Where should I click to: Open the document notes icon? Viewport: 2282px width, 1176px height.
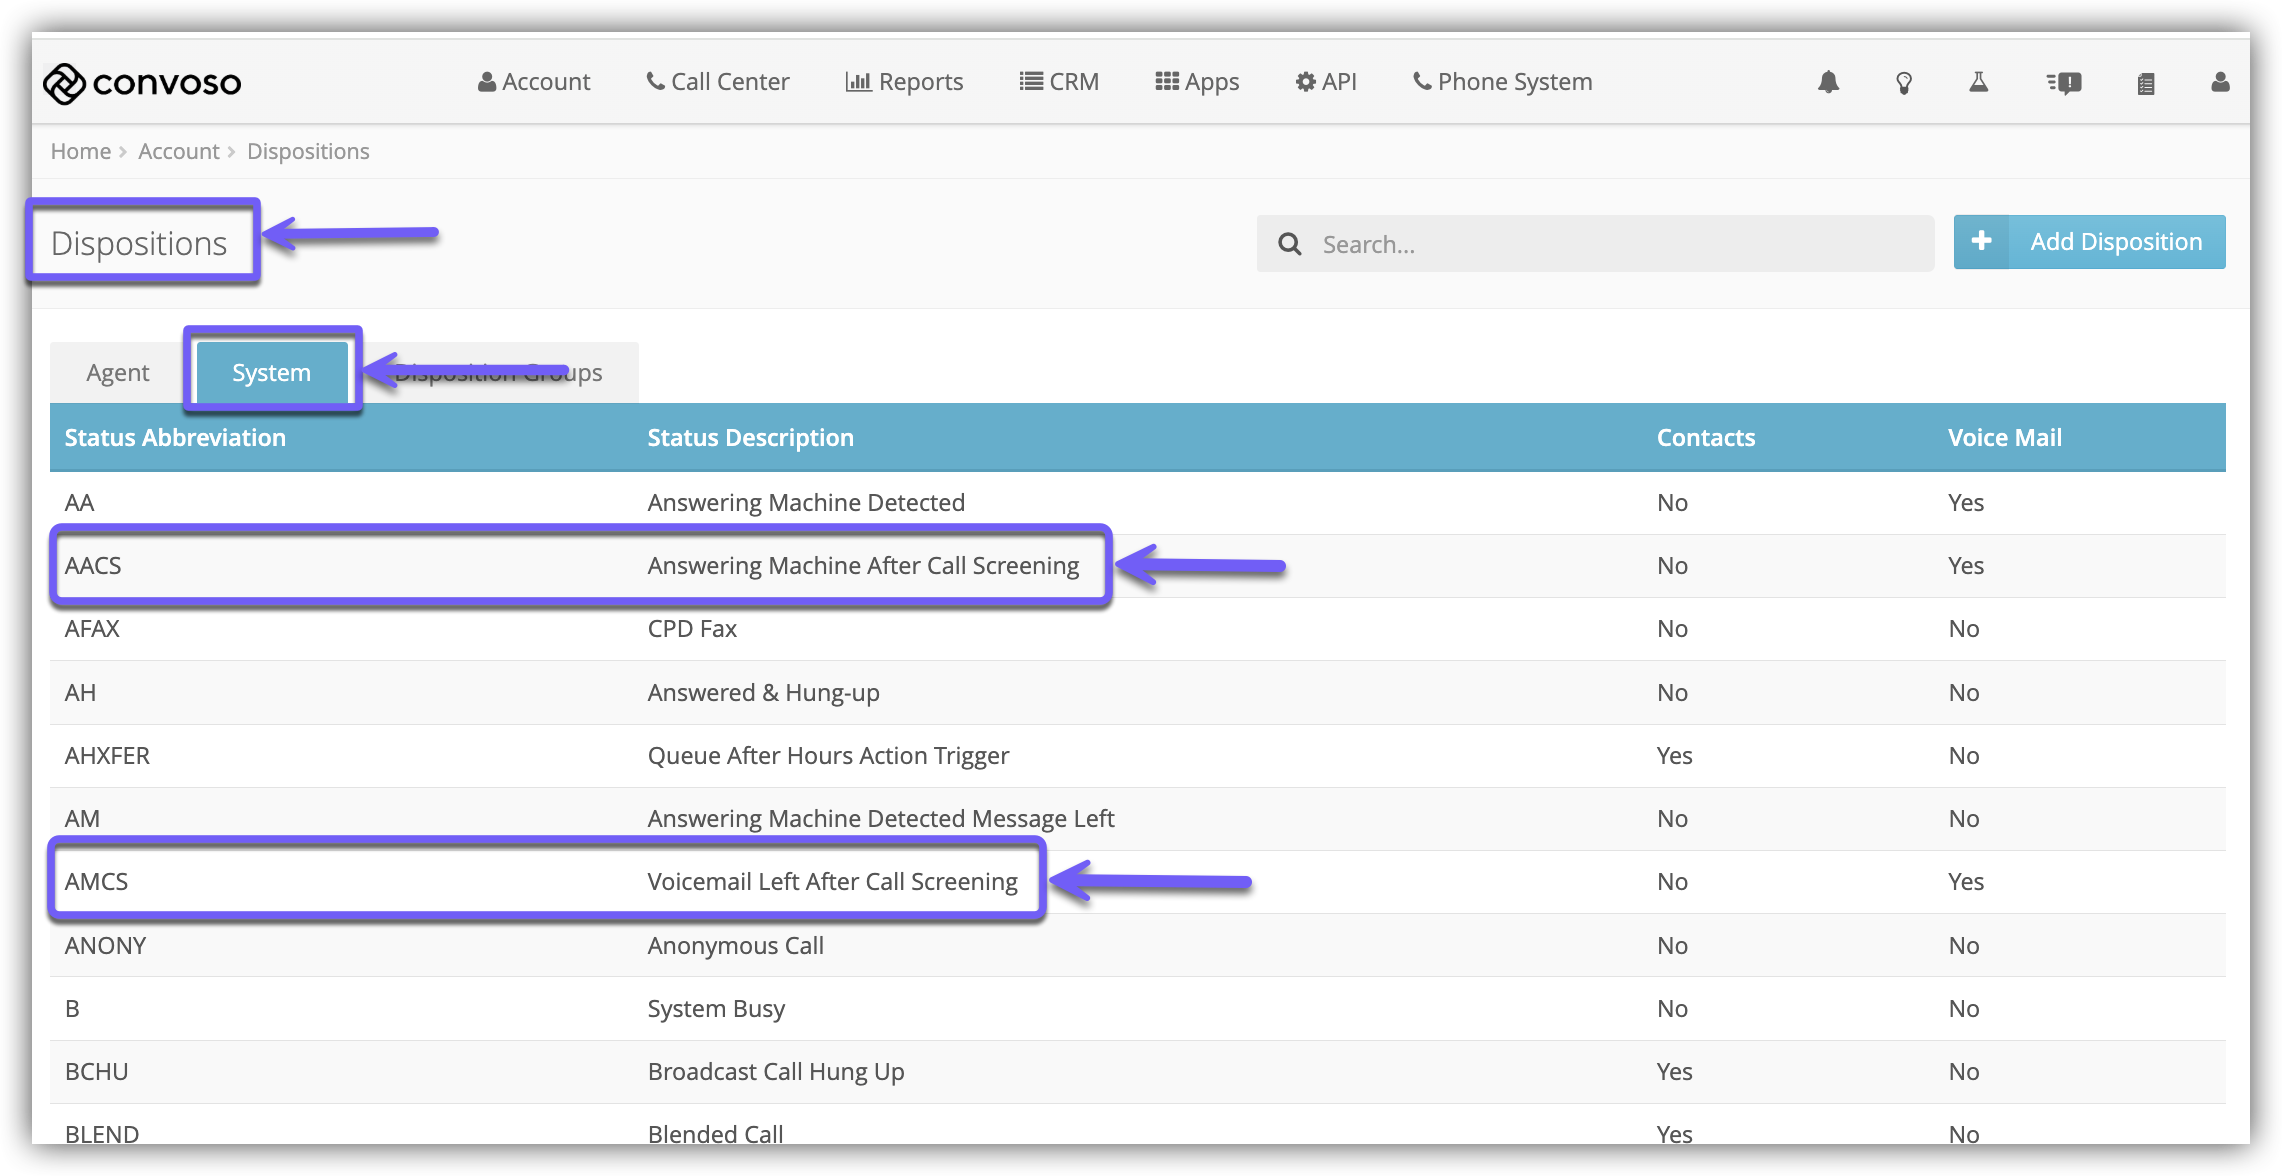pyautogui.click(x=2145, y=84)
